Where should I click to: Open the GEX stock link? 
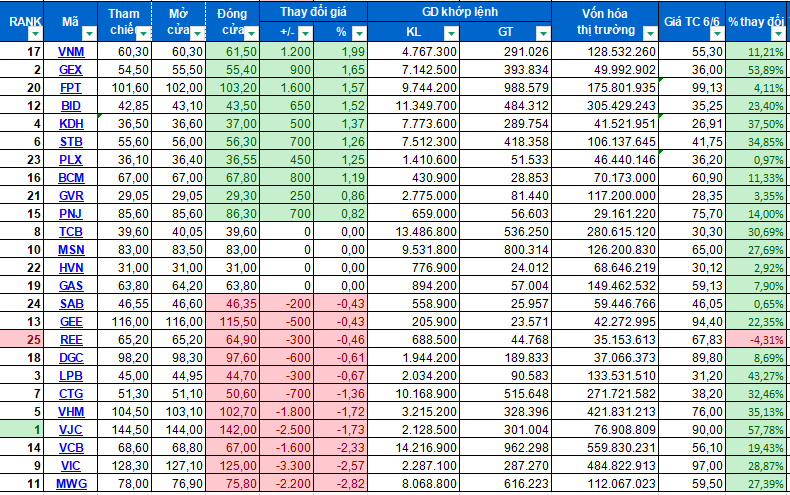tap(71, 70)
